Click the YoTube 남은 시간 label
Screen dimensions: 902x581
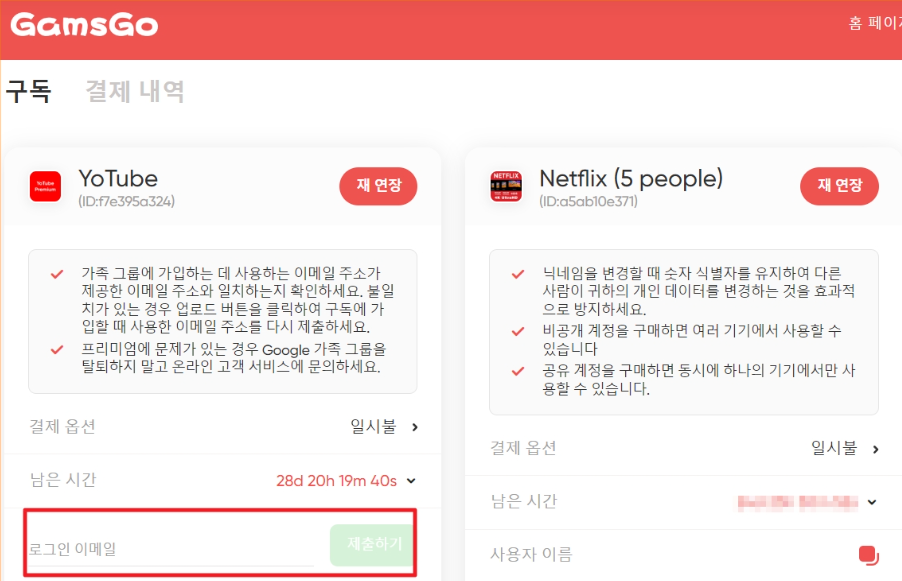pyautogui.click(x=63, y=480)
